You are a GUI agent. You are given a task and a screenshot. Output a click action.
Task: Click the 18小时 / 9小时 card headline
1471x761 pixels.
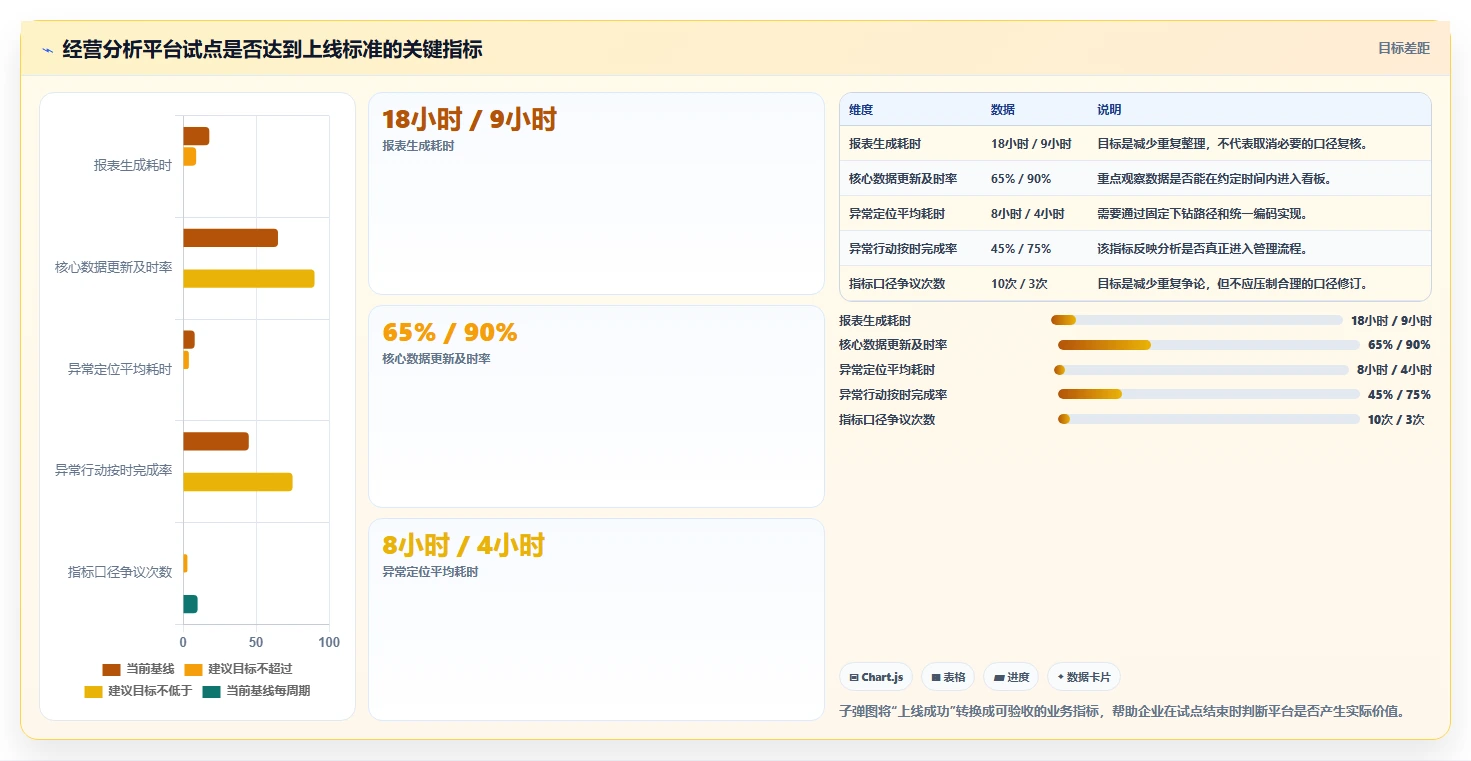pos(469,120)
